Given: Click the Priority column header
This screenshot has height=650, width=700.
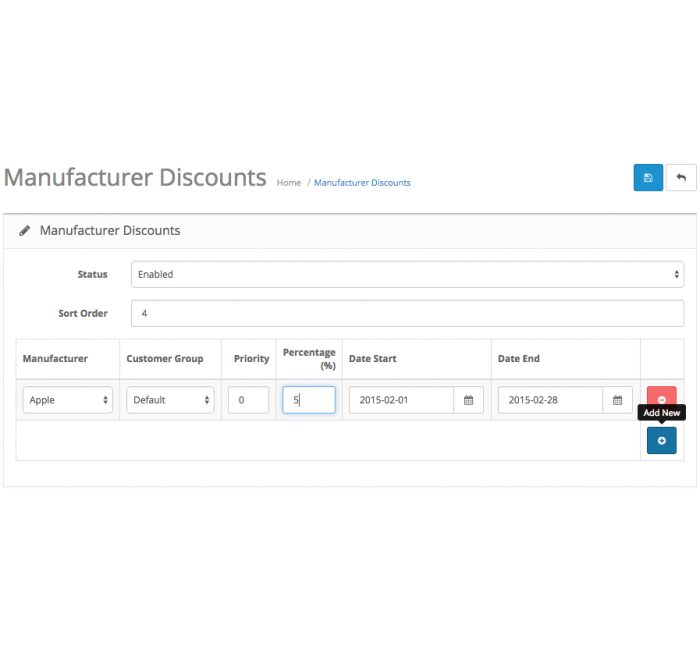Looking at the screenshot, I should point(251,358).
